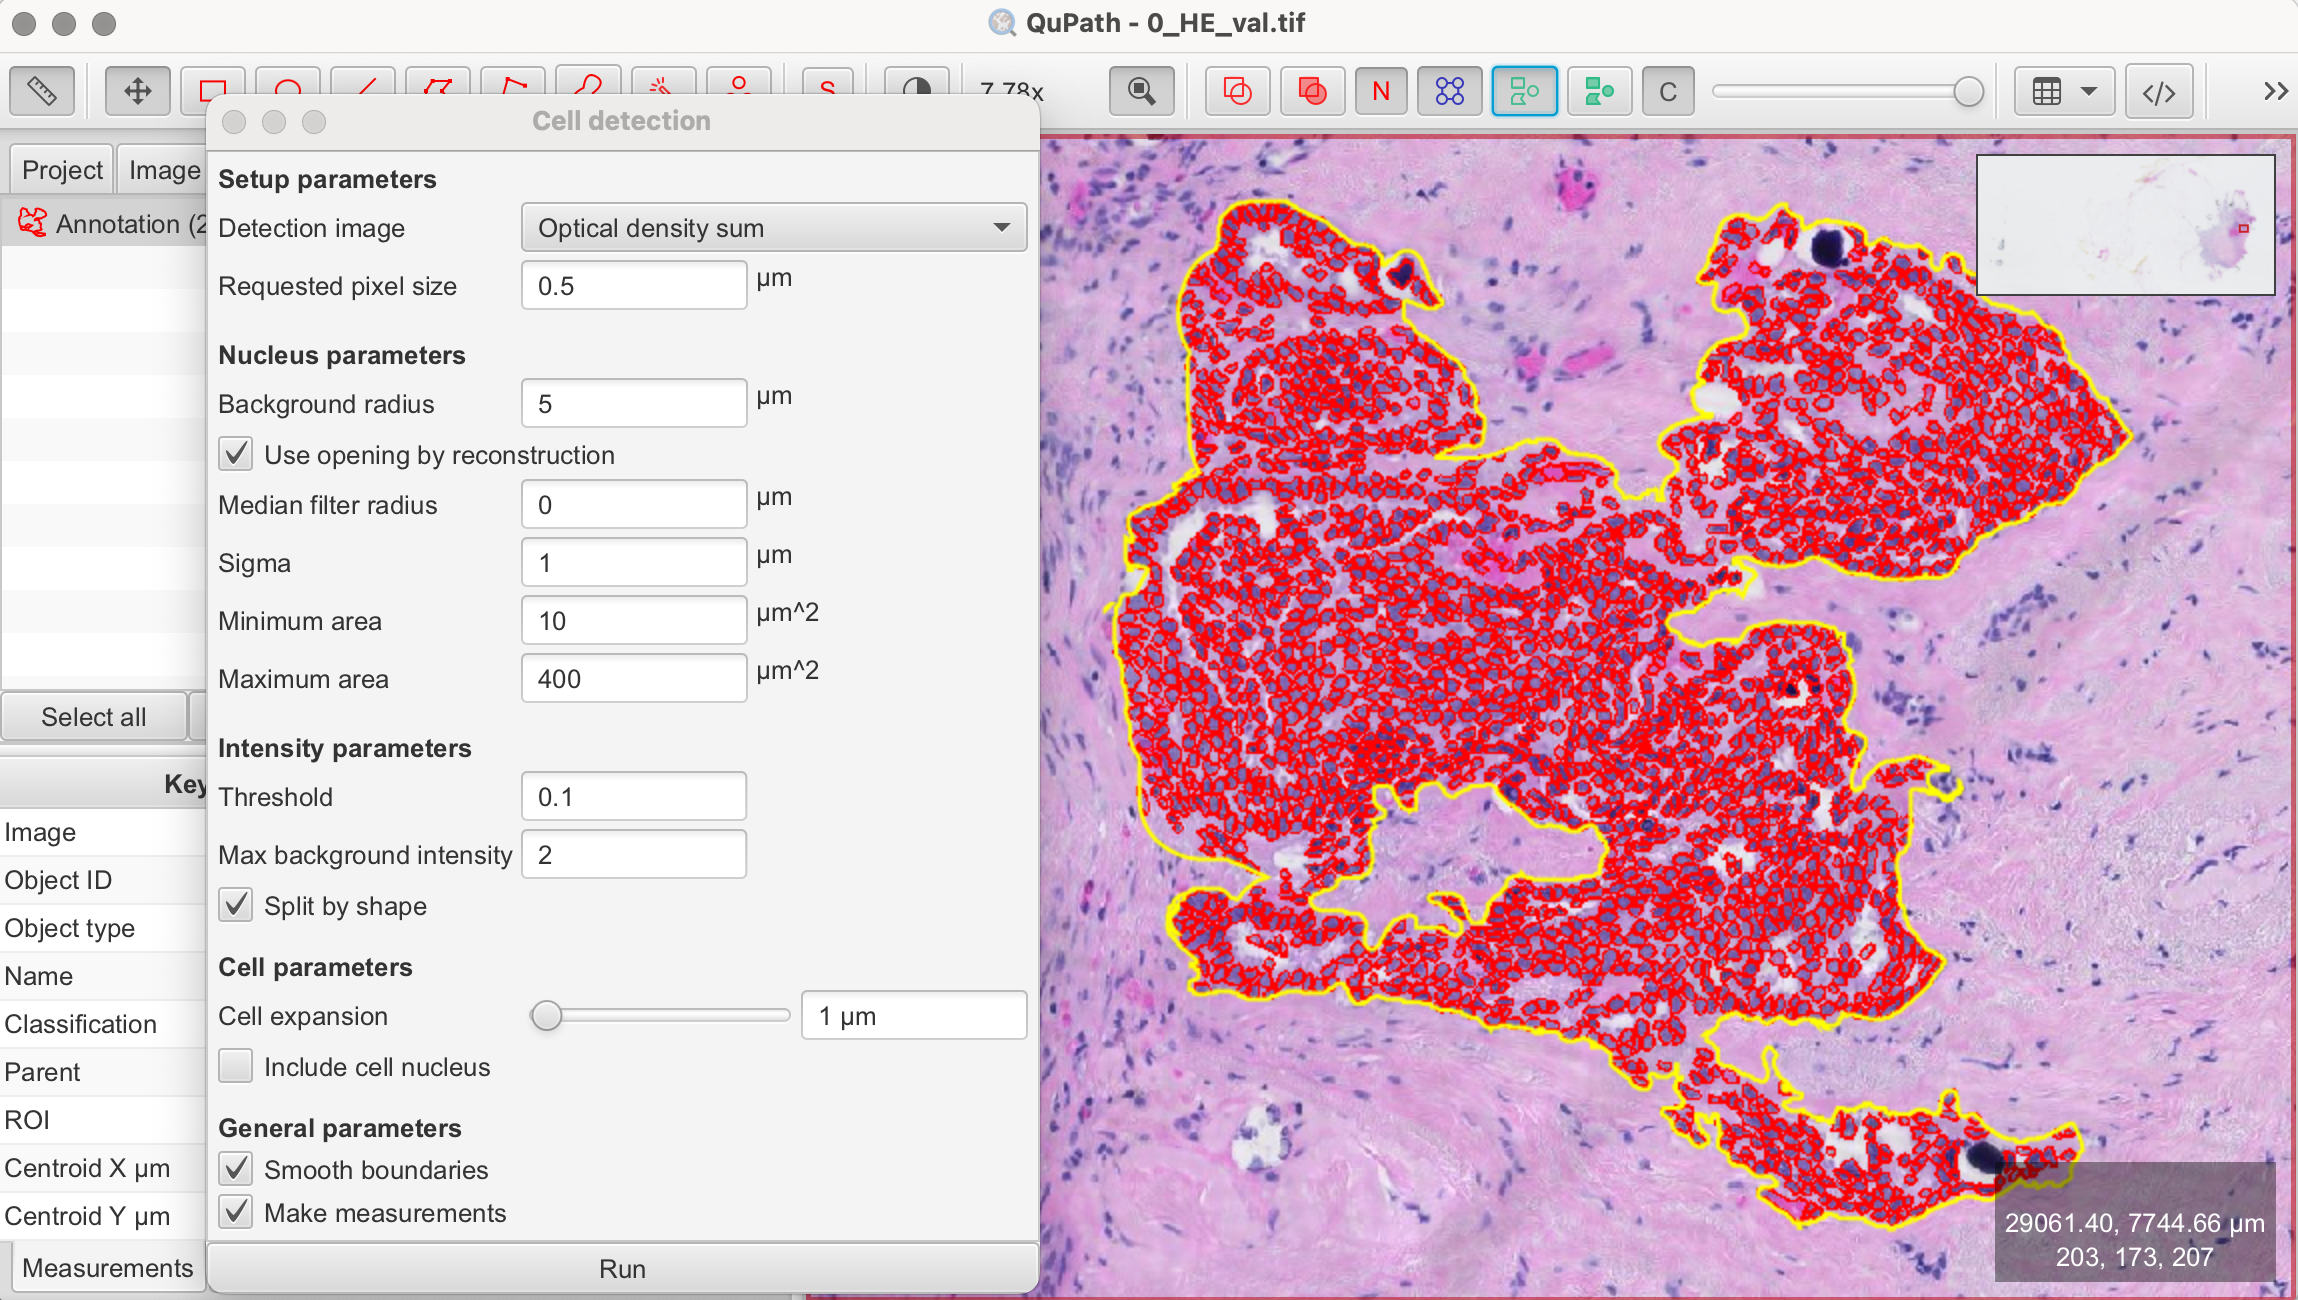Click the Zoom to fit magnifier icon

point(1141,92)
